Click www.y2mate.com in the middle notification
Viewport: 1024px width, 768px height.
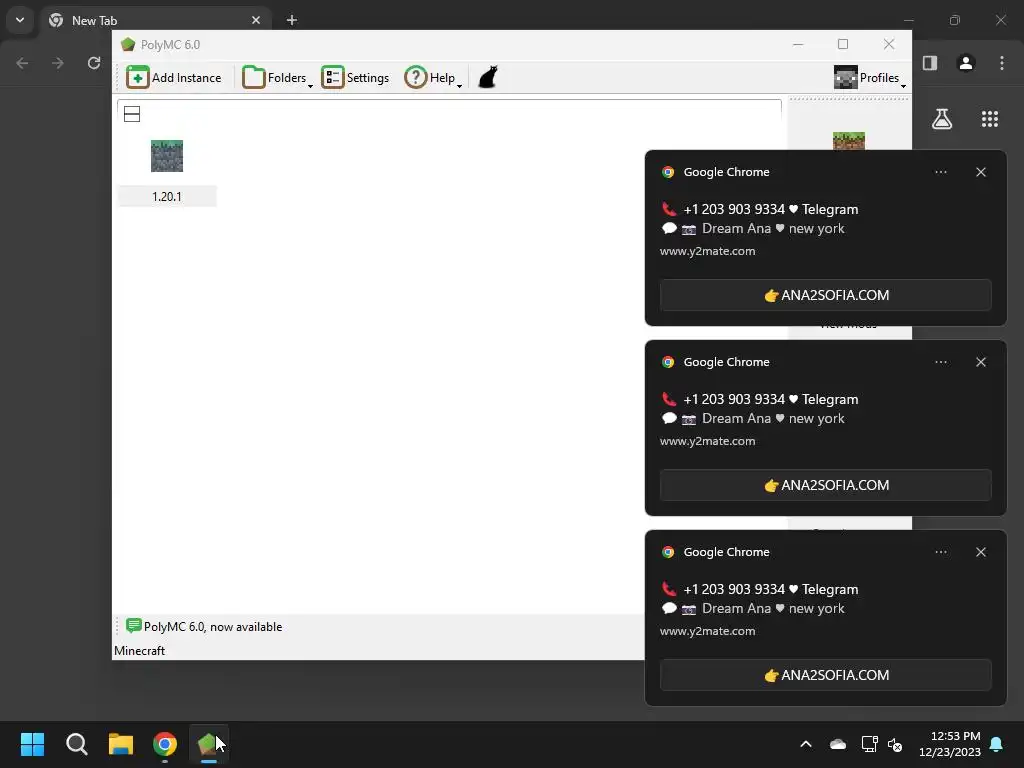point(707,441)
